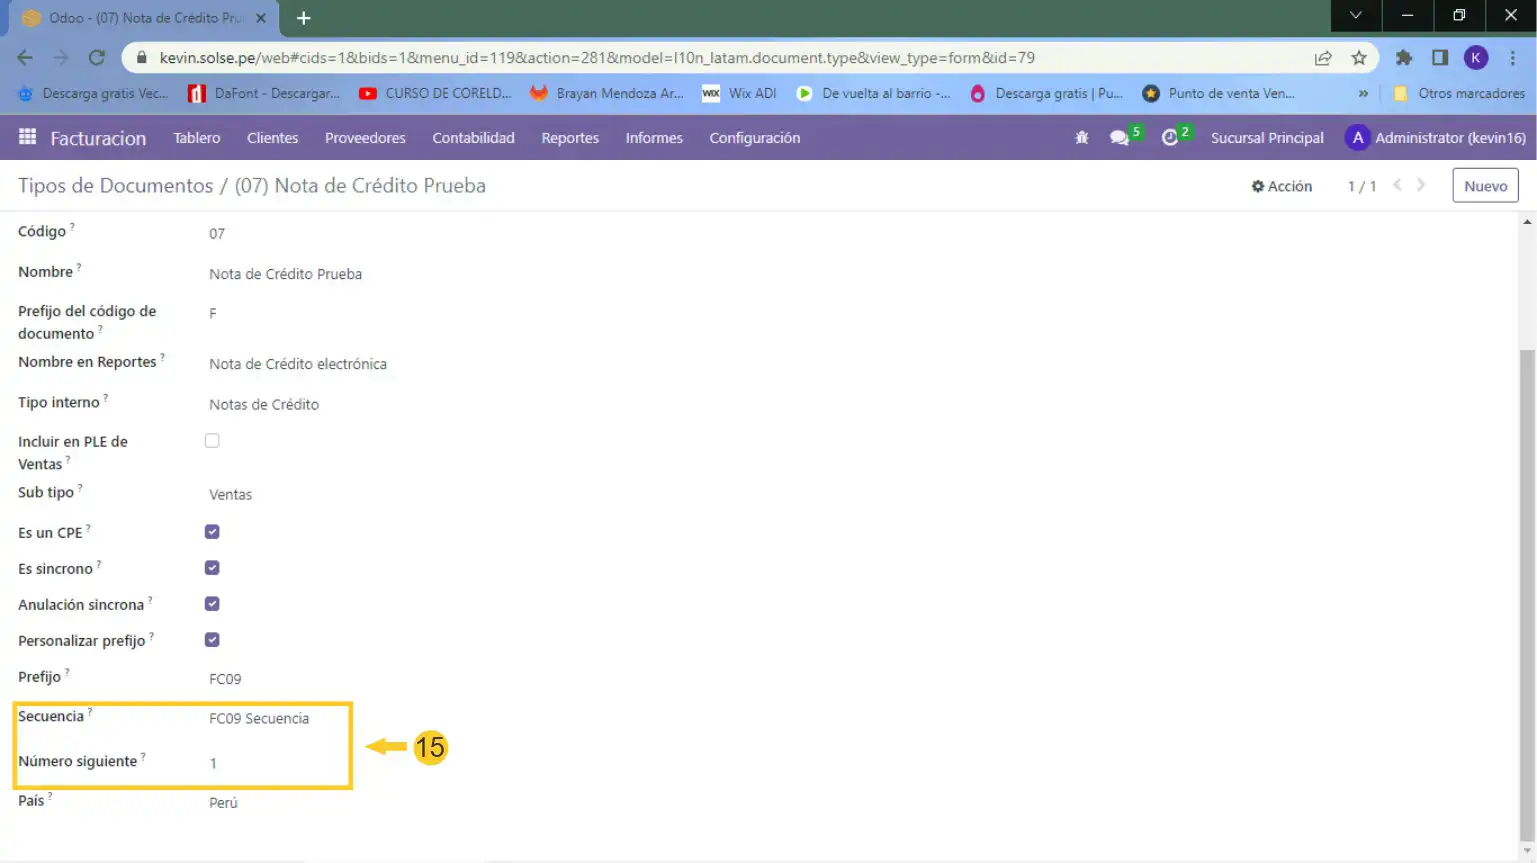Open the Odoo apps grid menu

pyautogui.click(x=27, y=137)
